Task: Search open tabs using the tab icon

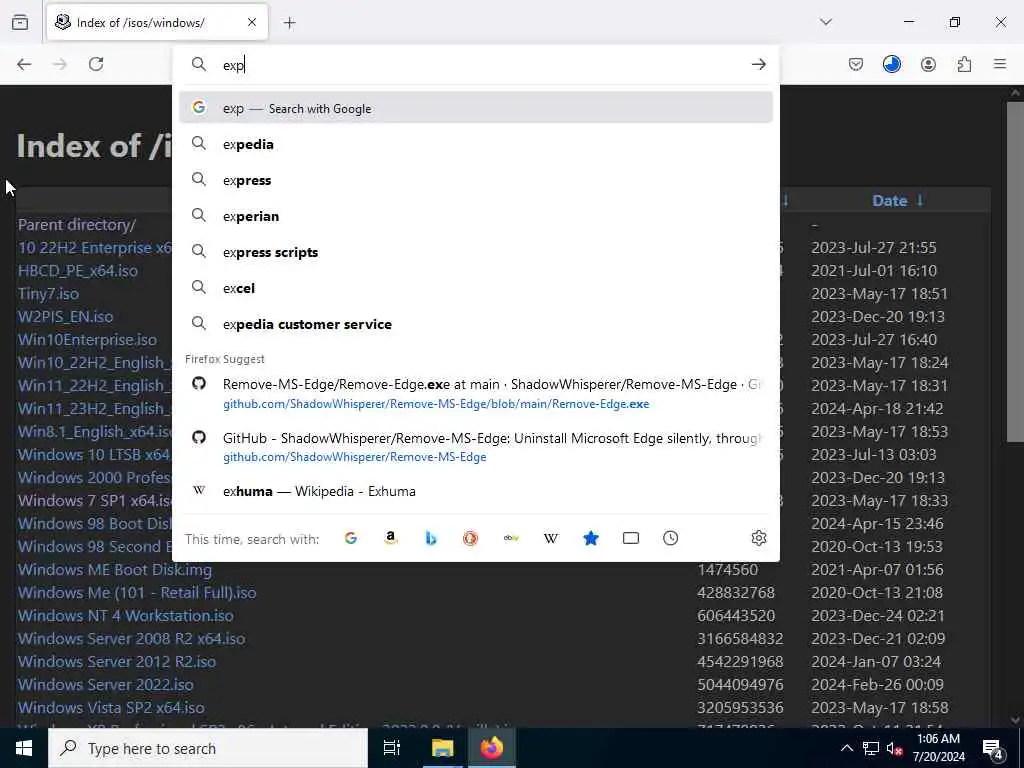Action: (x=630, y=538)
